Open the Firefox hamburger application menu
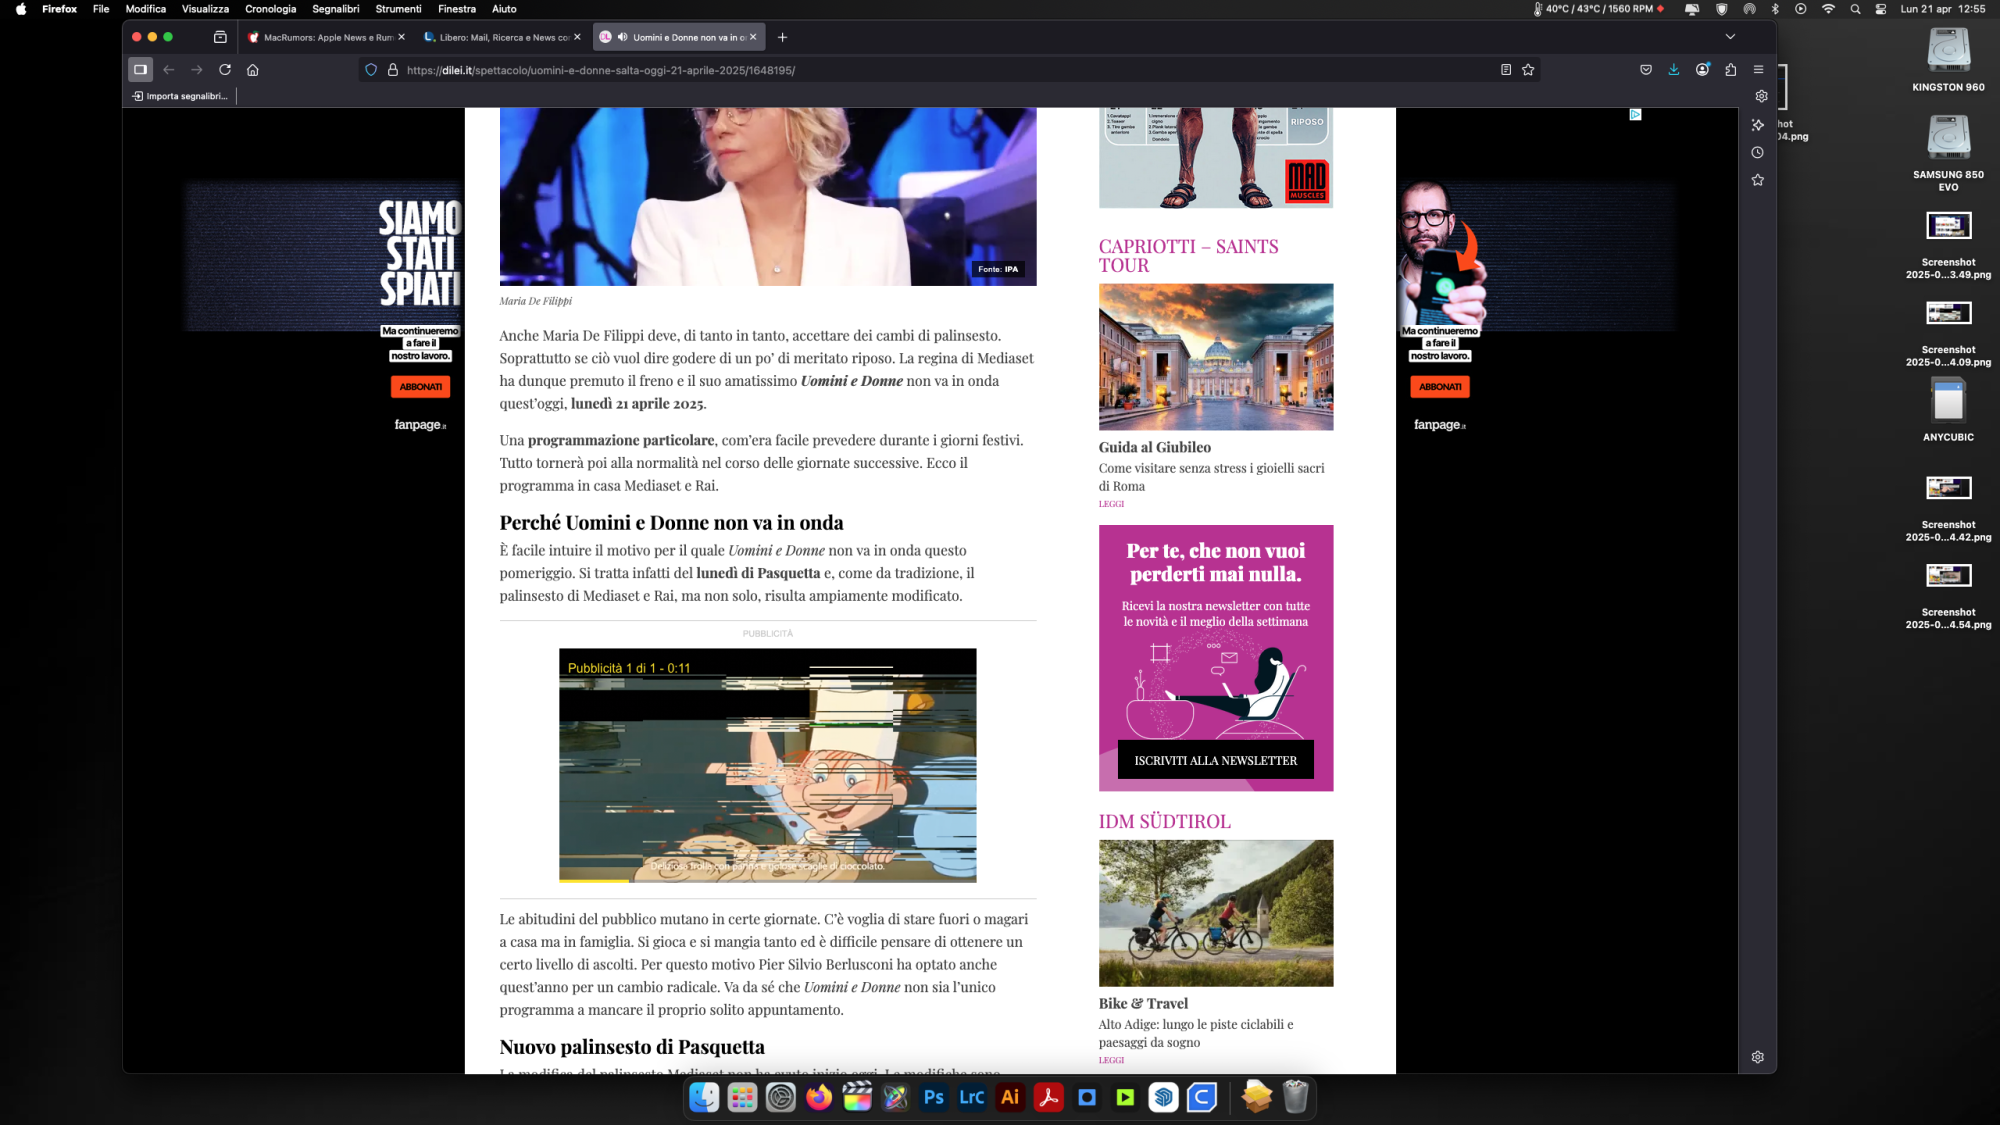The height and width of the screenshot is (1125, 2000). point(1758,70)
